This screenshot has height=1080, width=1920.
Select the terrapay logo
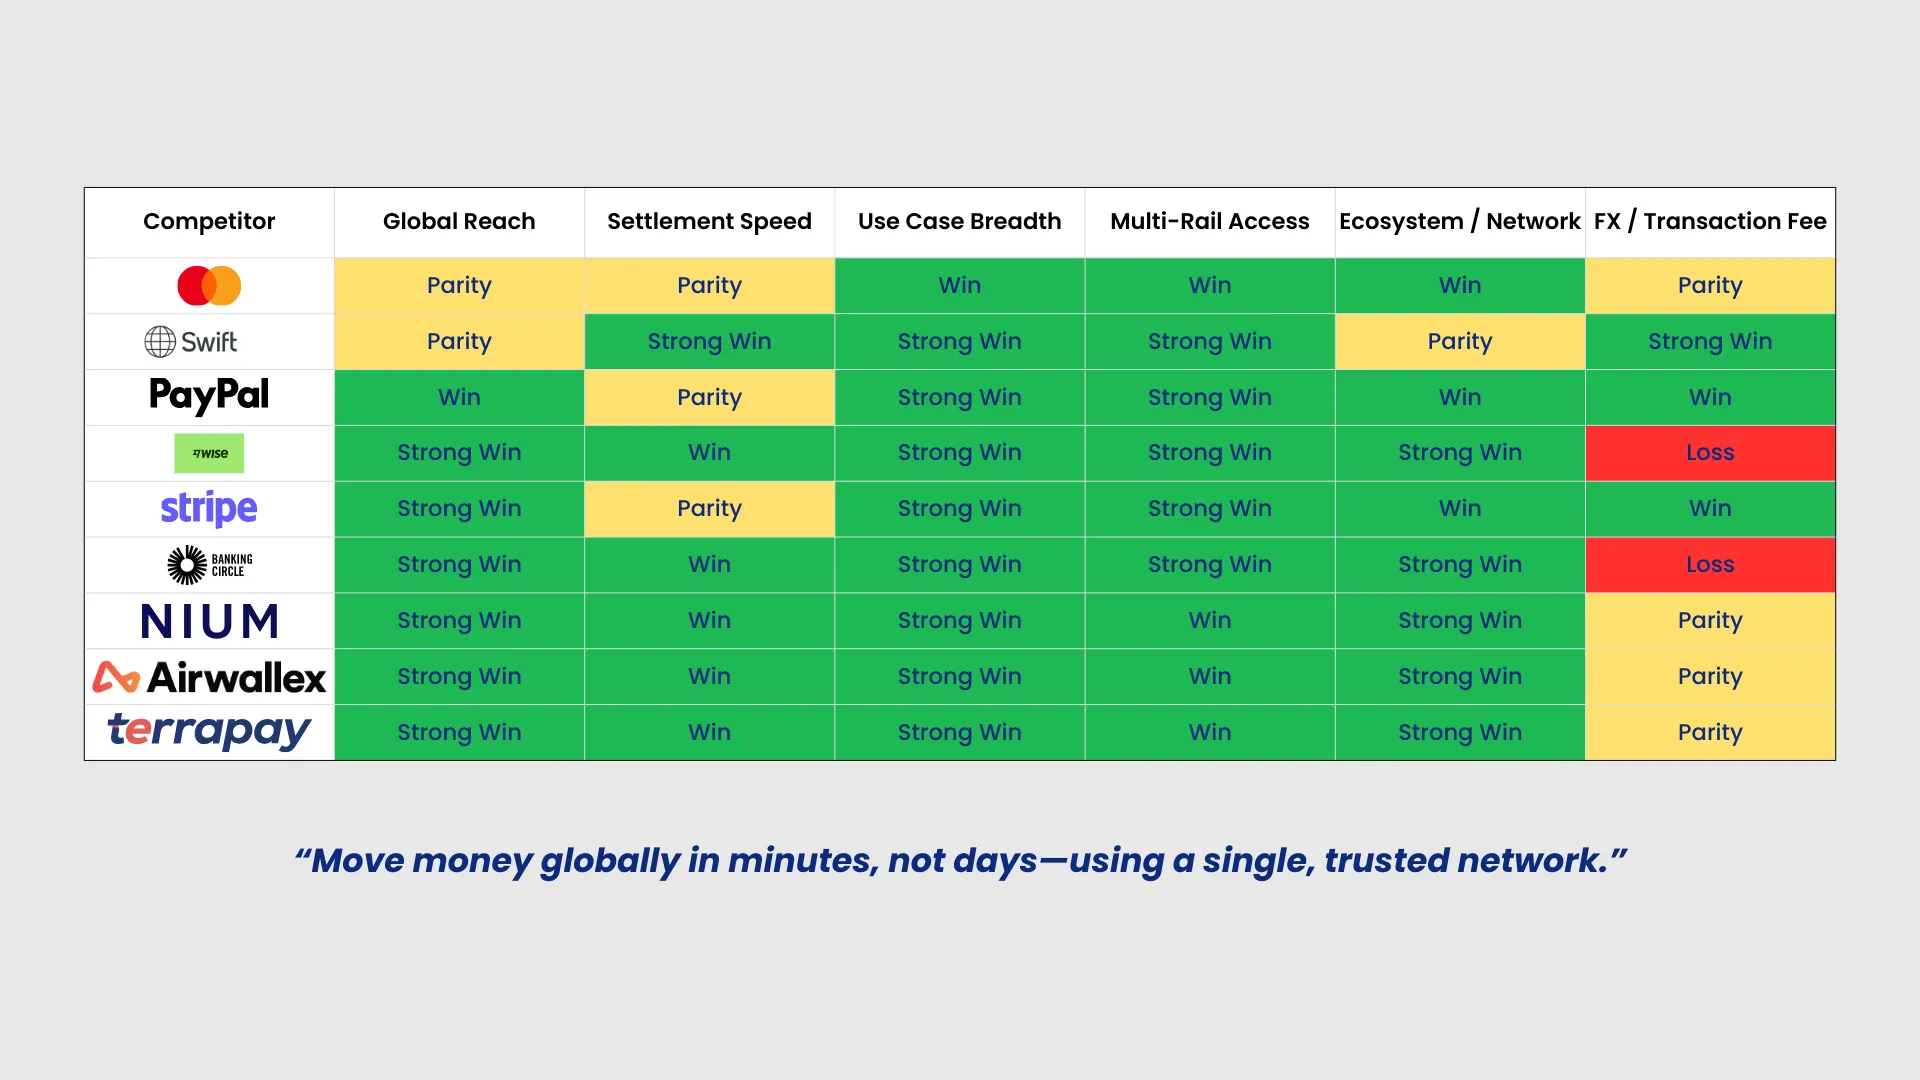[209, 731]
